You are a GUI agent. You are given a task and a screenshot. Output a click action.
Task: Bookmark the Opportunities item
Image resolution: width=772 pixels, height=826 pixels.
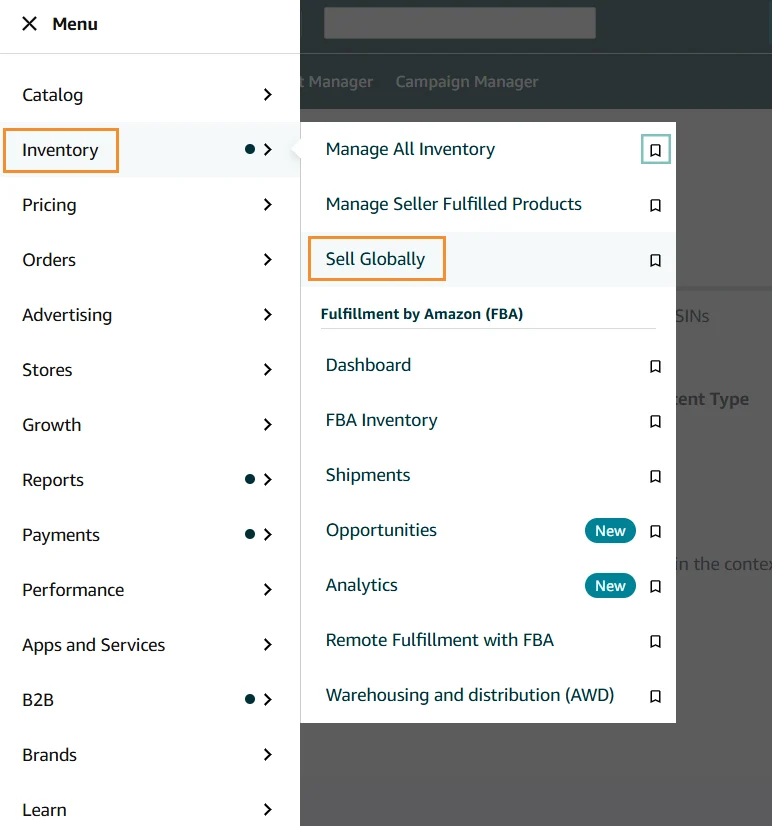(x=656, y=531)
